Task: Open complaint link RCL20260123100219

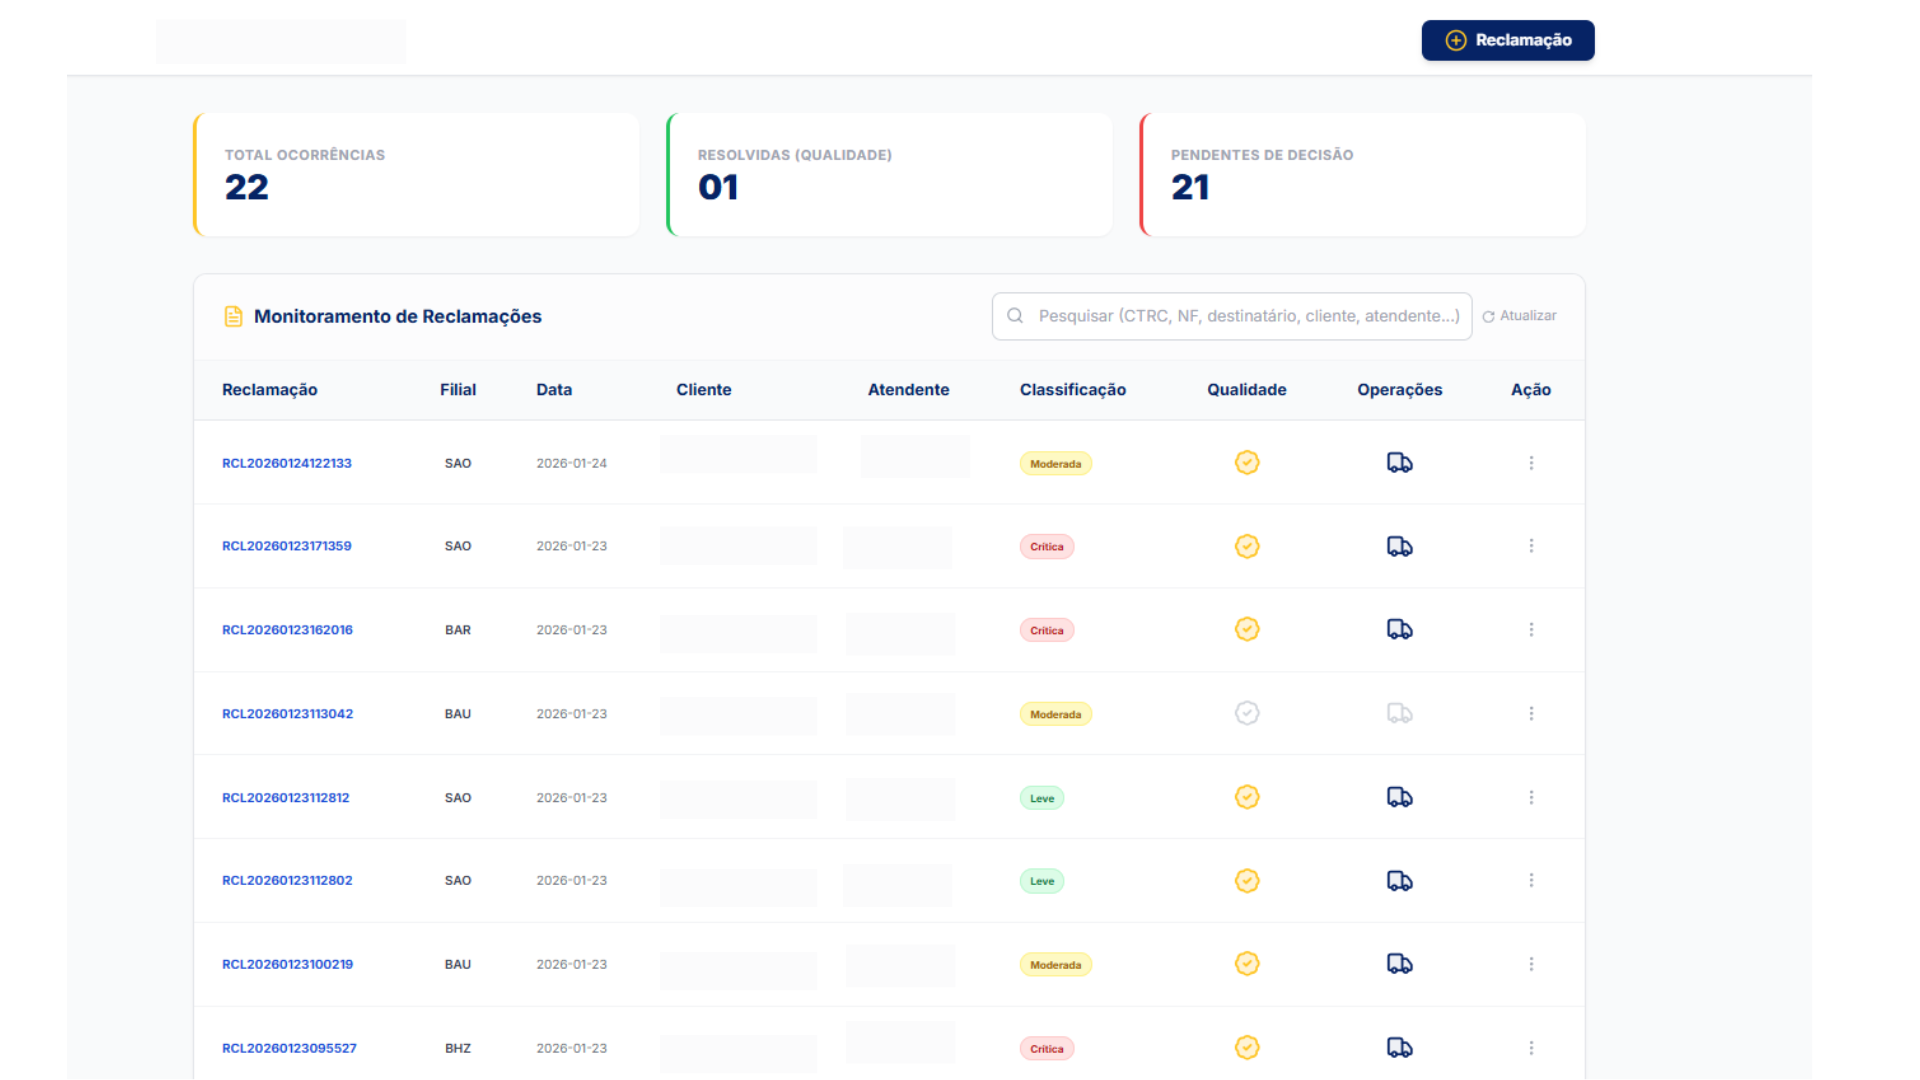Action: [x=287, y=964]
